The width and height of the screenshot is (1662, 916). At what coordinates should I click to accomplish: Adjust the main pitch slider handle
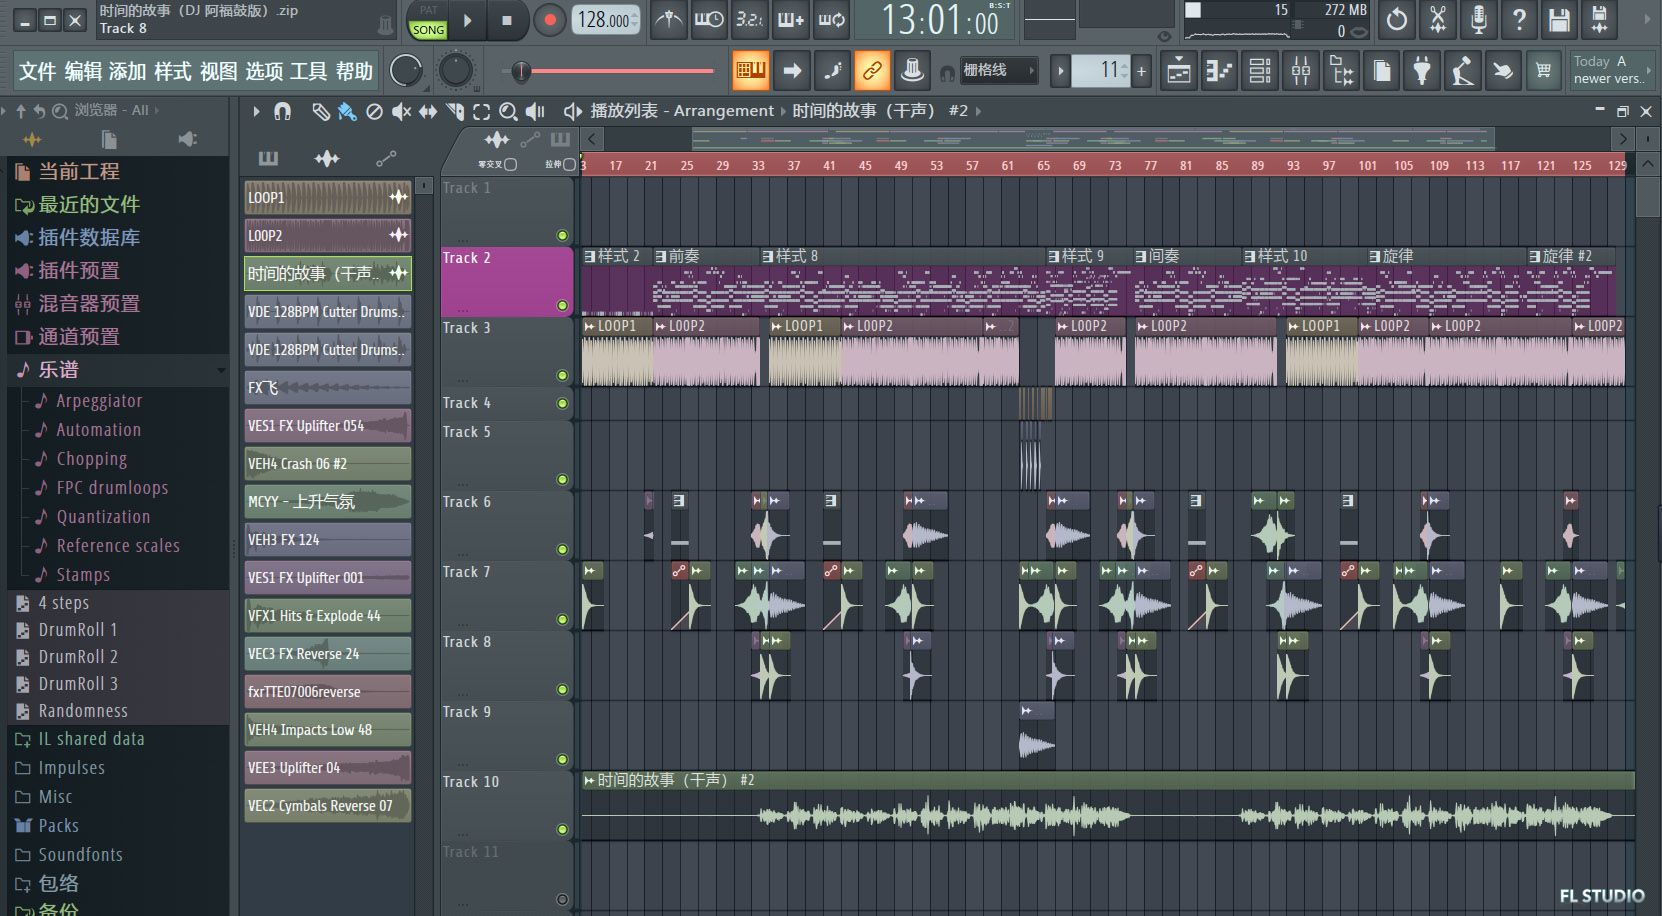(520, 71)
